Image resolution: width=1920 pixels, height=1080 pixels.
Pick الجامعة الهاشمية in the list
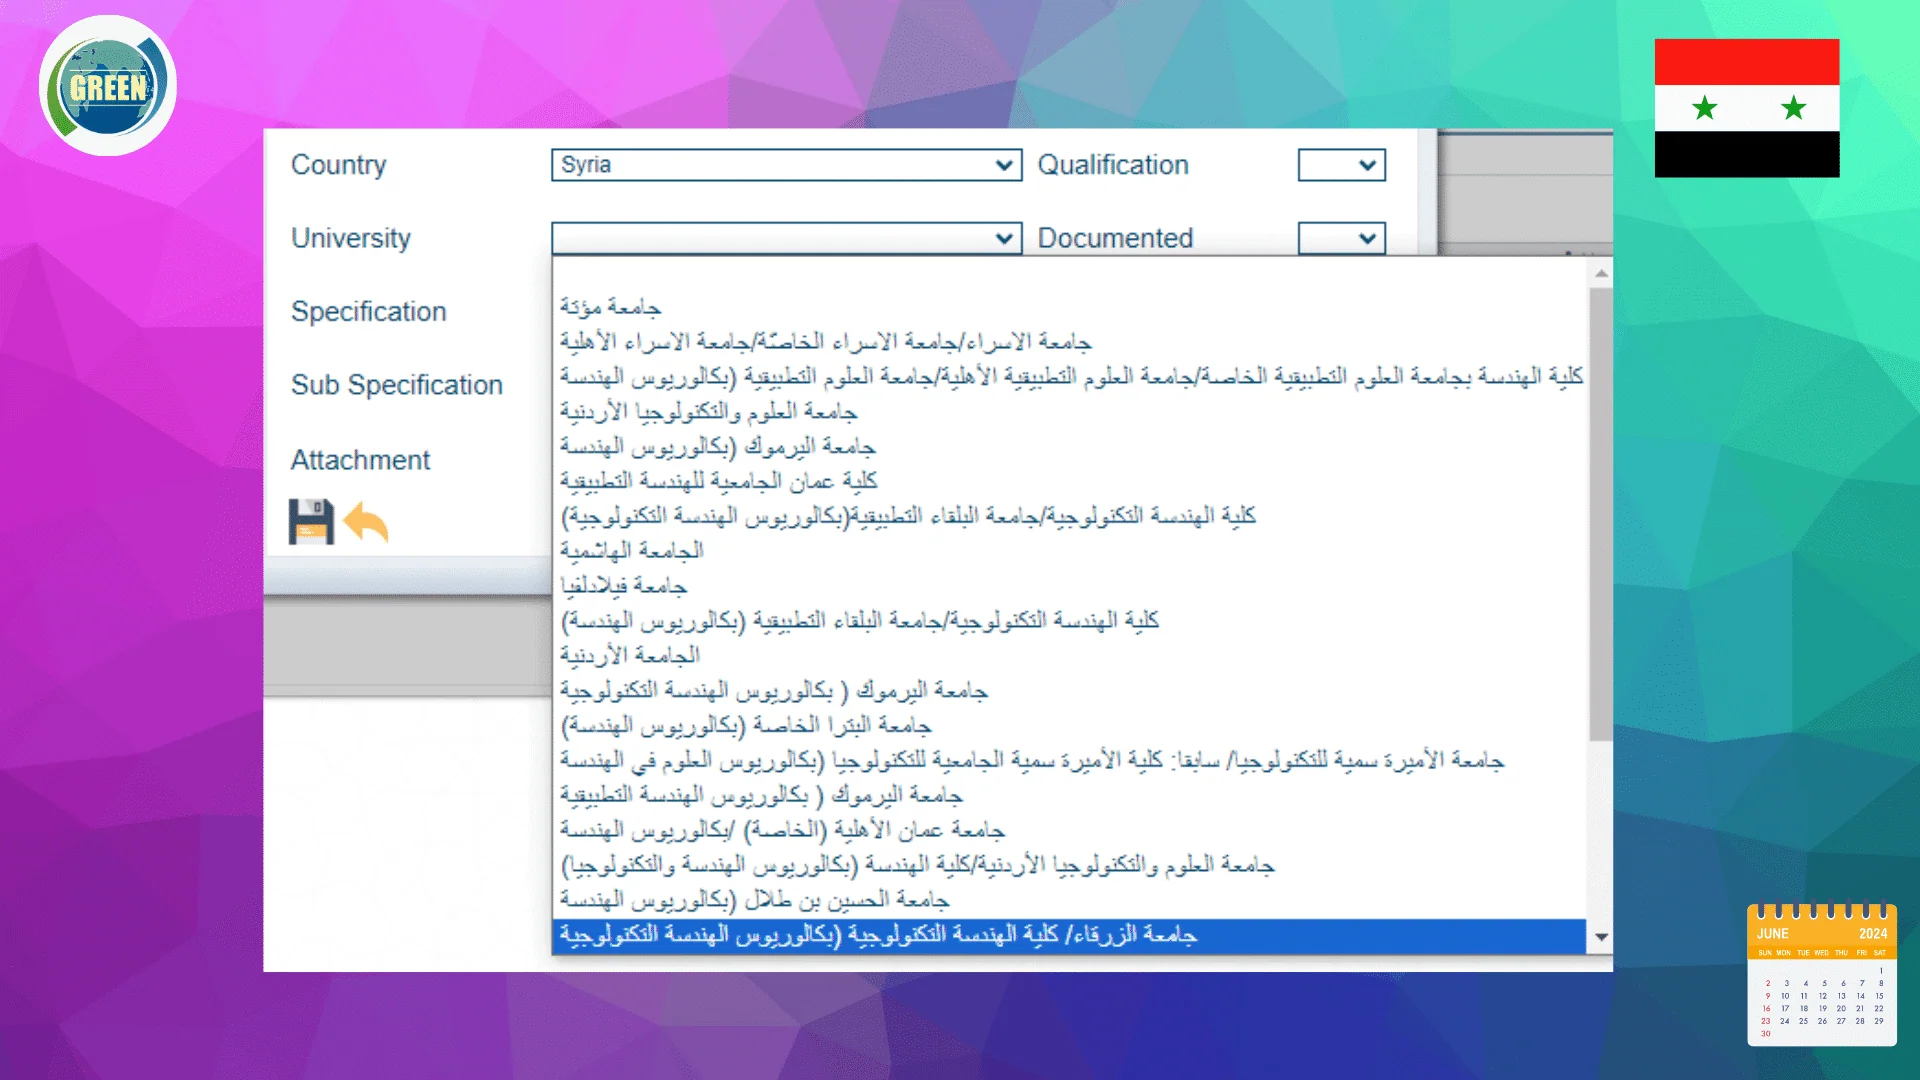click(x=632, y=551)
